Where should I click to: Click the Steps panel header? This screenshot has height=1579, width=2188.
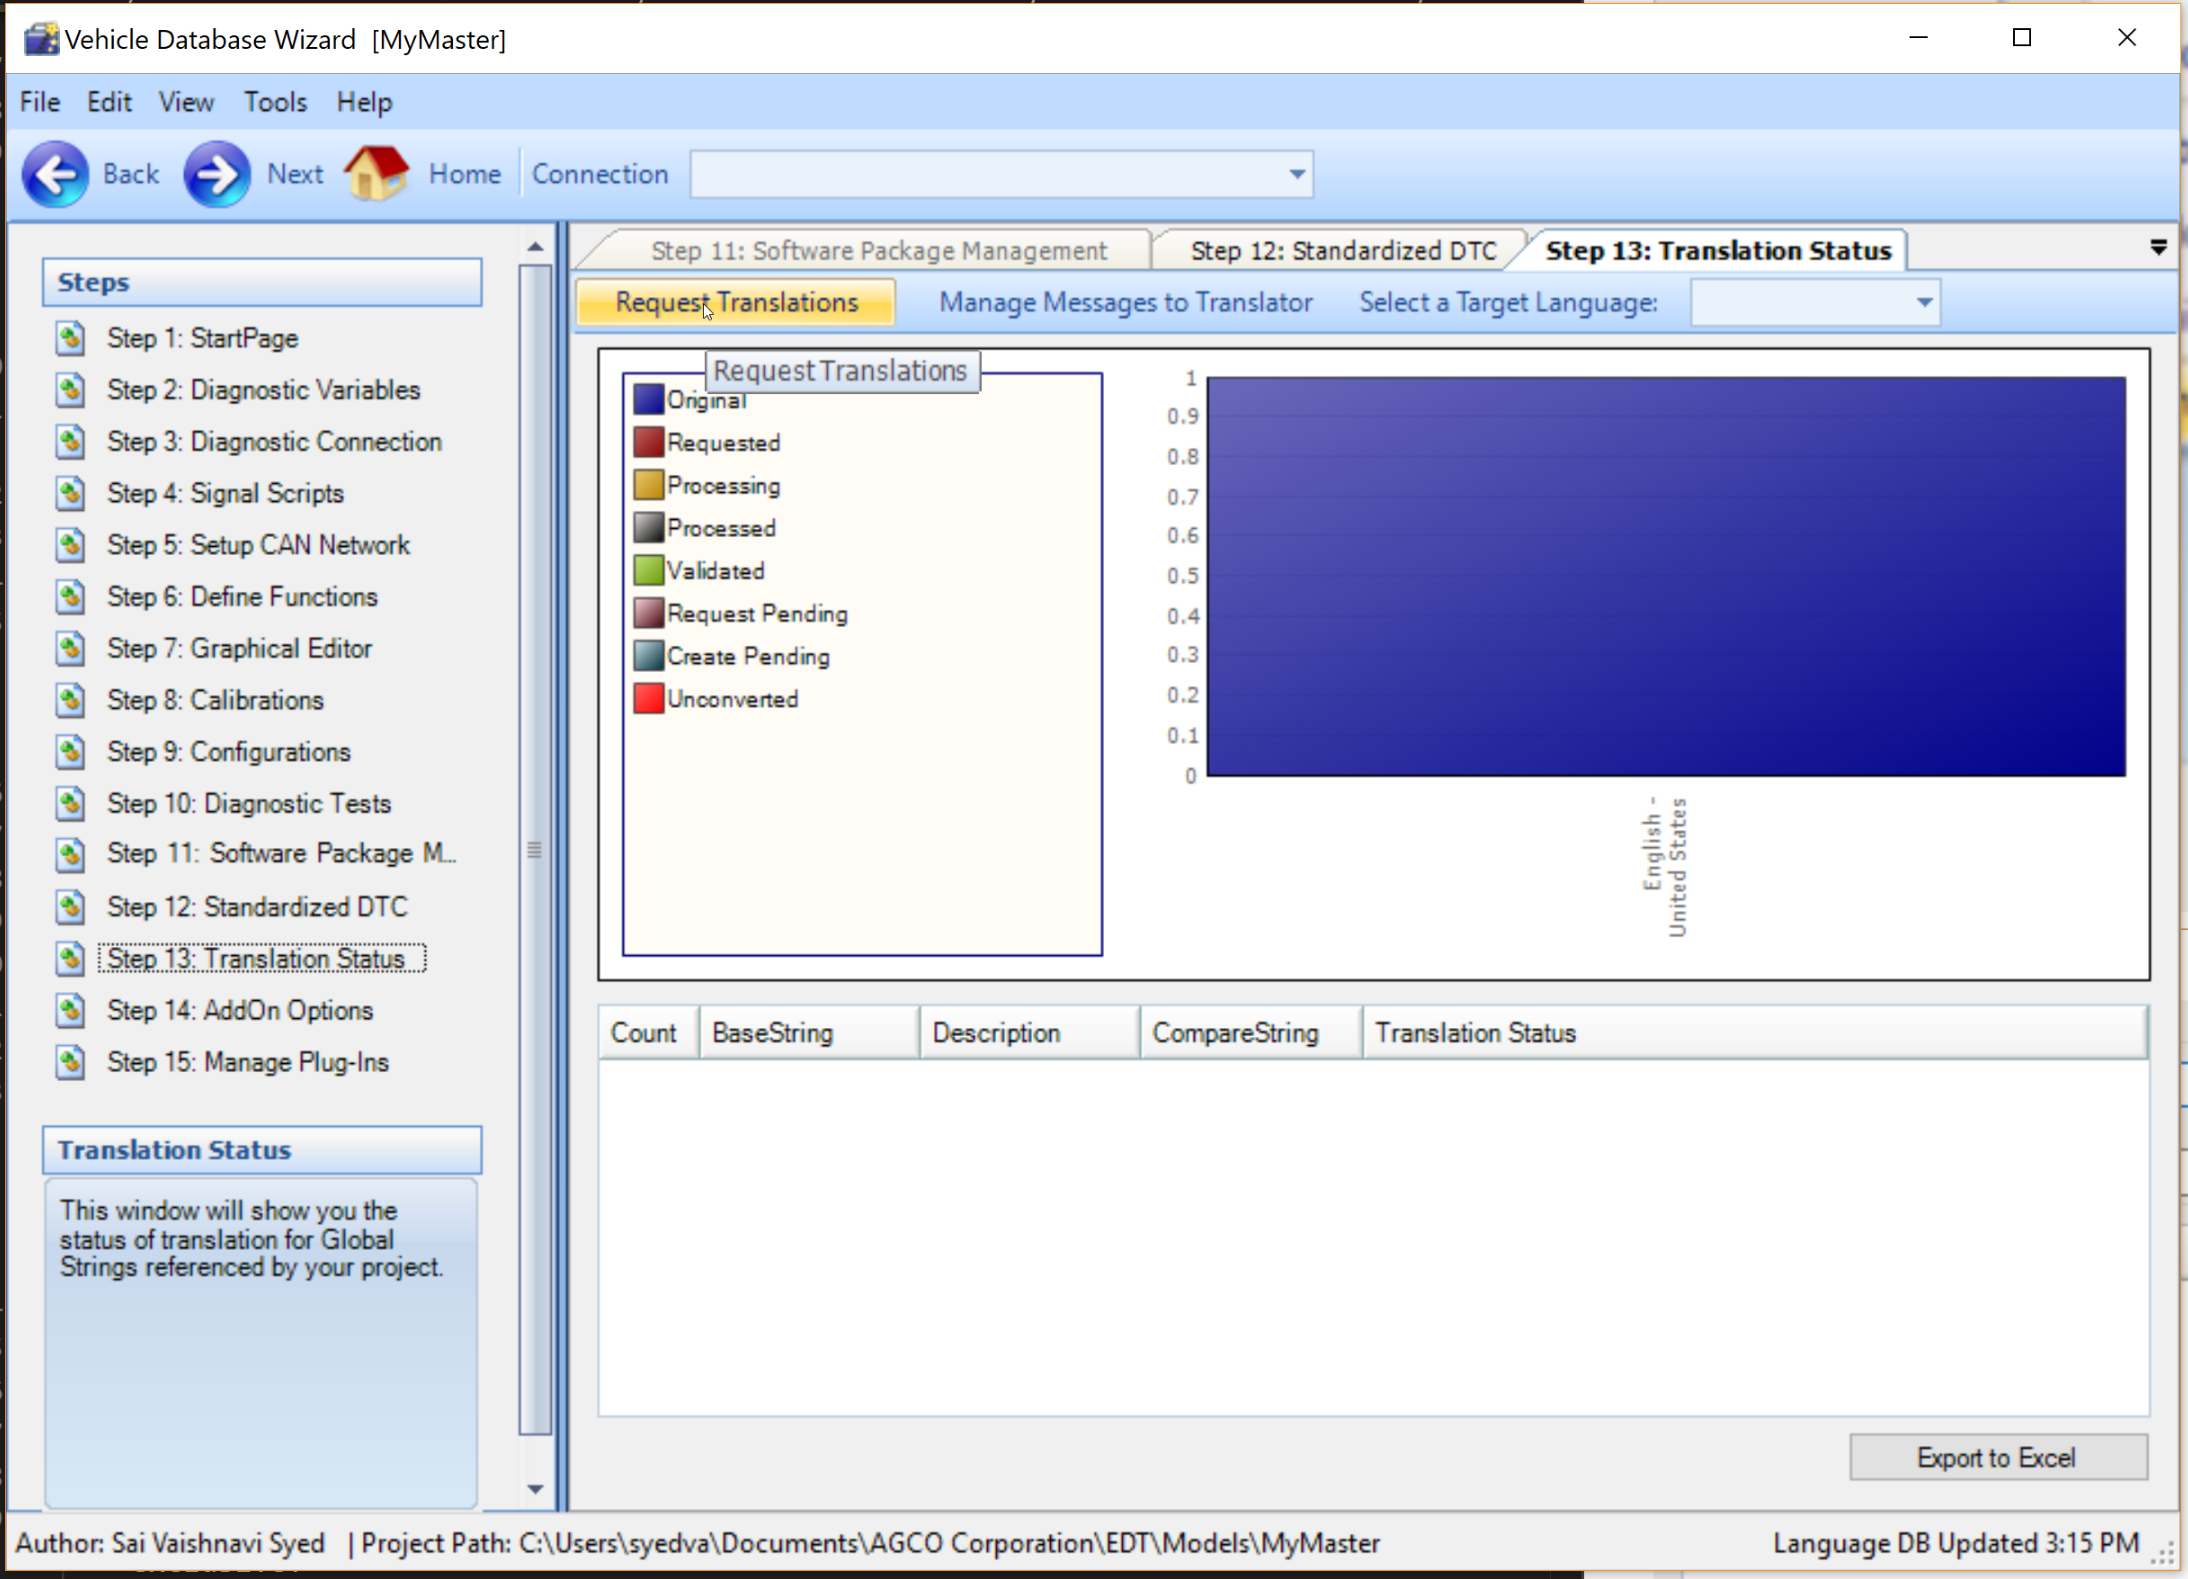[262, 282]
